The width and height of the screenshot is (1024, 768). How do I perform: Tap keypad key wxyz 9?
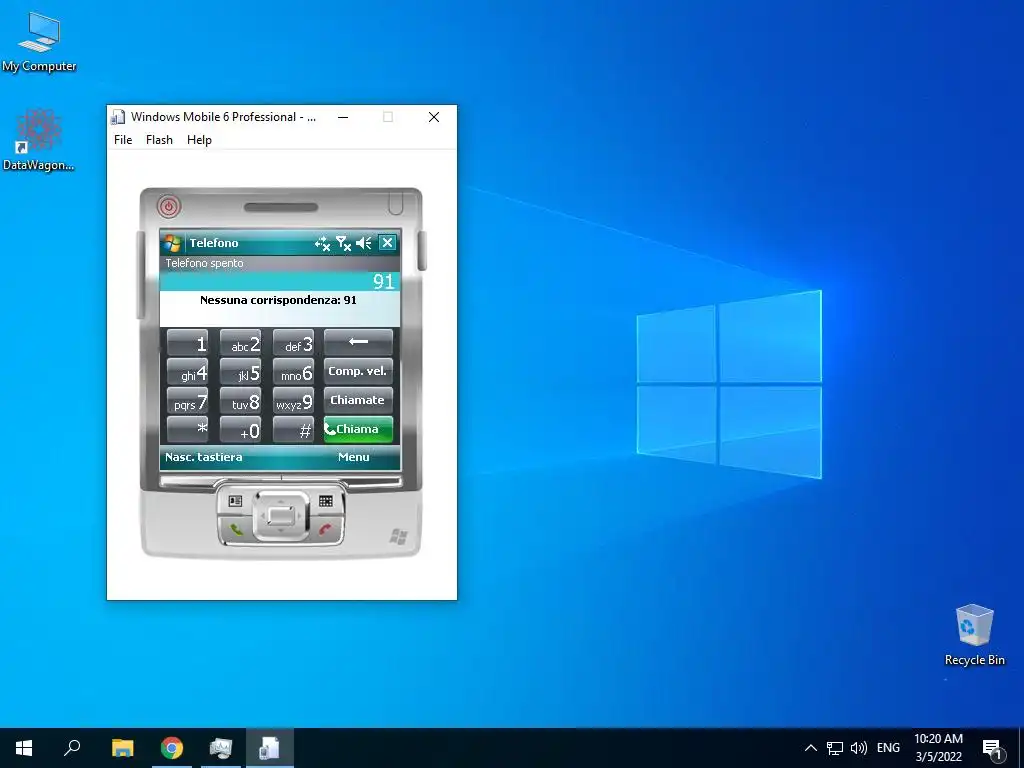click(294, 400)
